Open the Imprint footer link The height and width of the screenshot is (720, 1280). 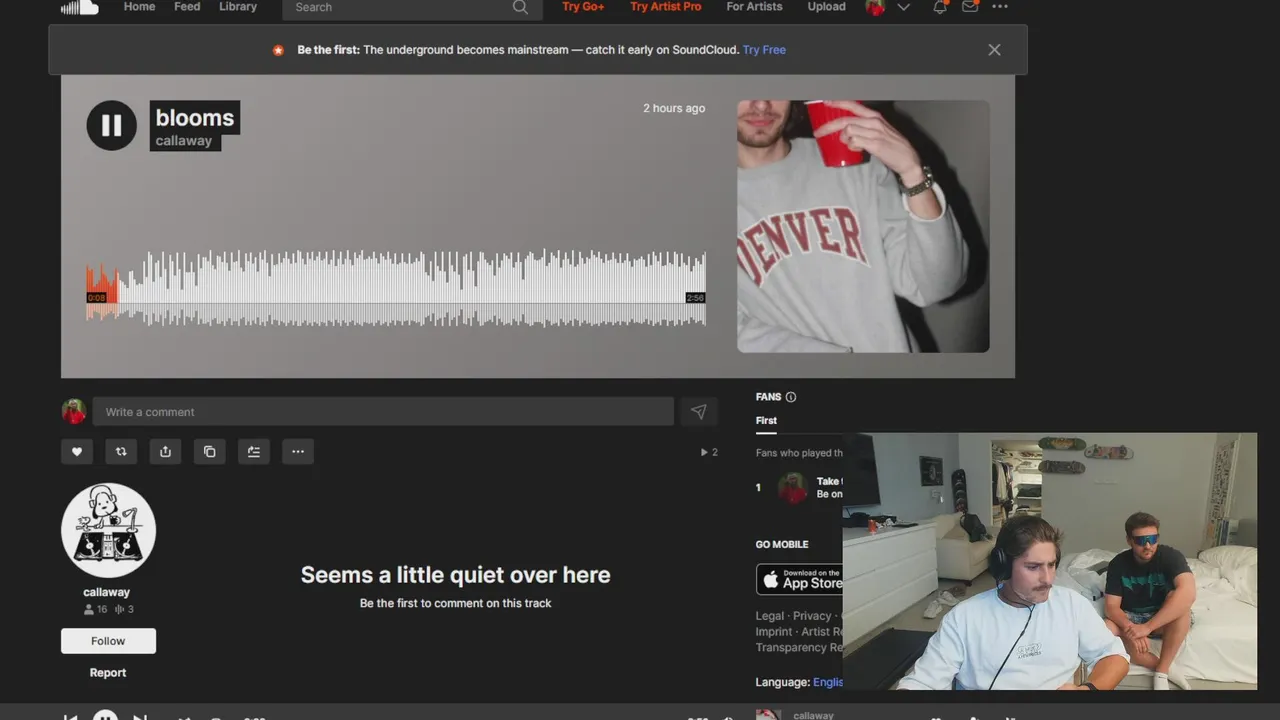point(774,632)
